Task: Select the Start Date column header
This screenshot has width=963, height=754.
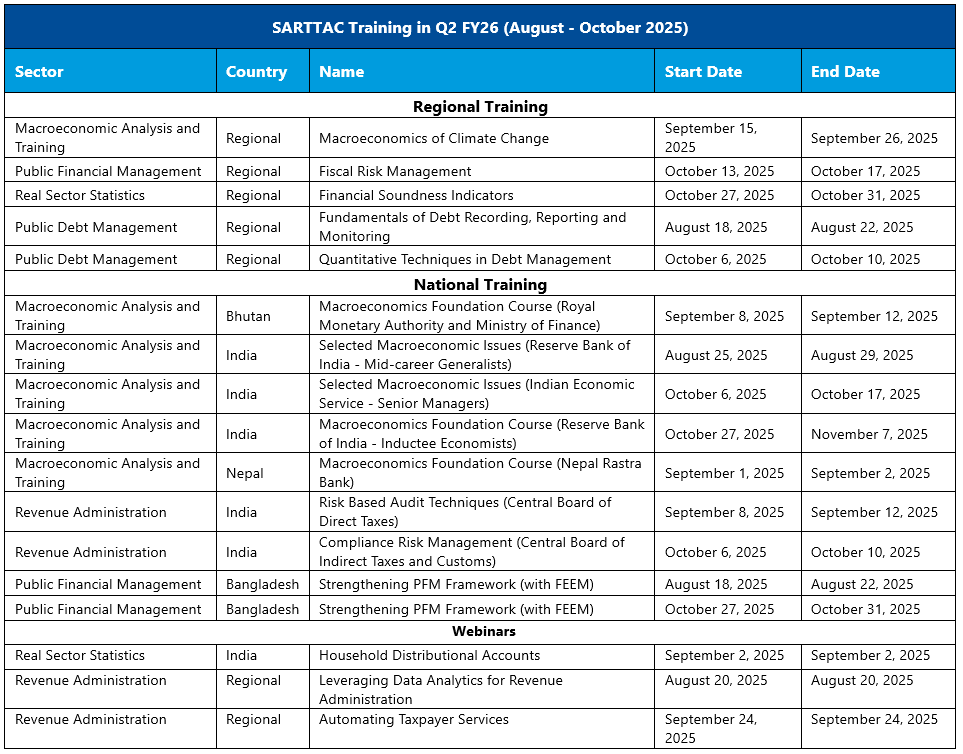Action: [x=703, y=72]
